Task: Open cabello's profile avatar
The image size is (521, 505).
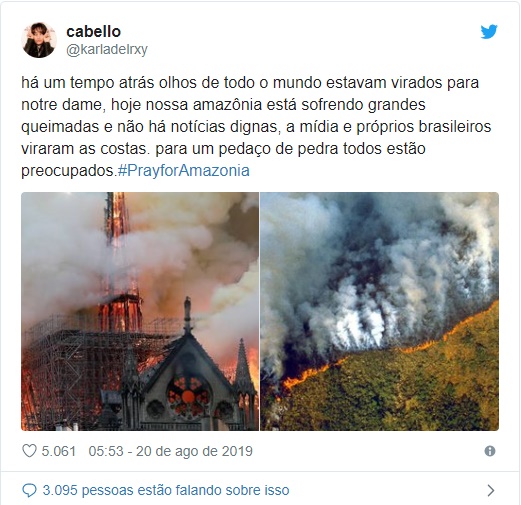Action: click(39, 40)
